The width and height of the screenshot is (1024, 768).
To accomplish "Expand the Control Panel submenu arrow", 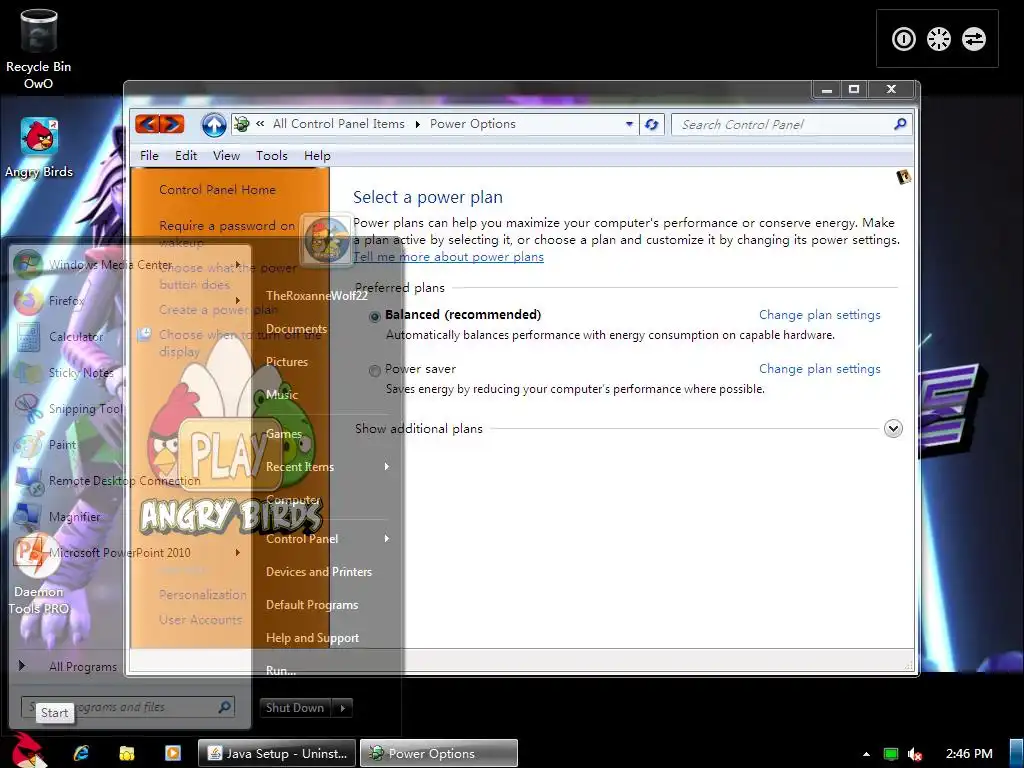I will pos(387,539).
